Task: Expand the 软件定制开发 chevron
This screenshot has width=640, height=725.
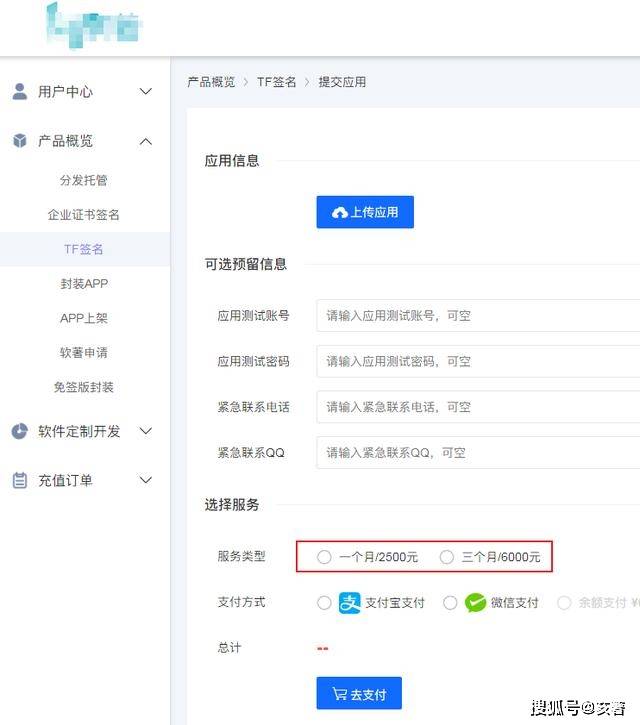Action: tap(146, 431)
